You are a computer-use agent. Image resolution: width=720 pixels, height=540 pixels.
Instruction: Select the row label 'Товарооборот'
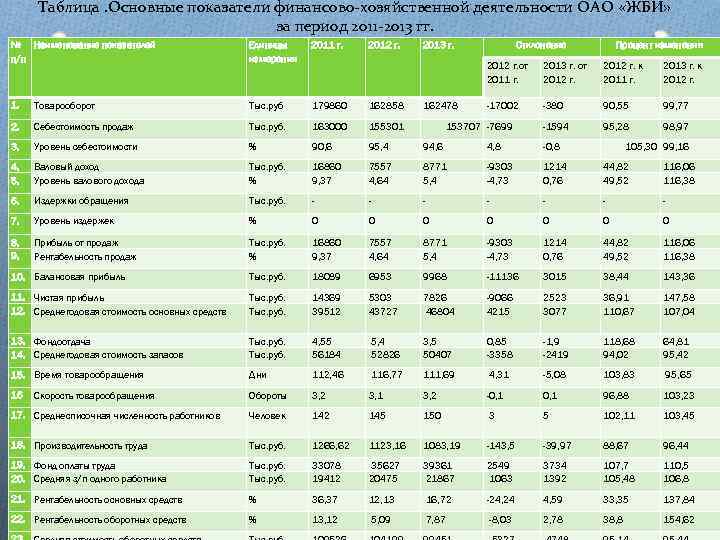(x=64, y=106)
